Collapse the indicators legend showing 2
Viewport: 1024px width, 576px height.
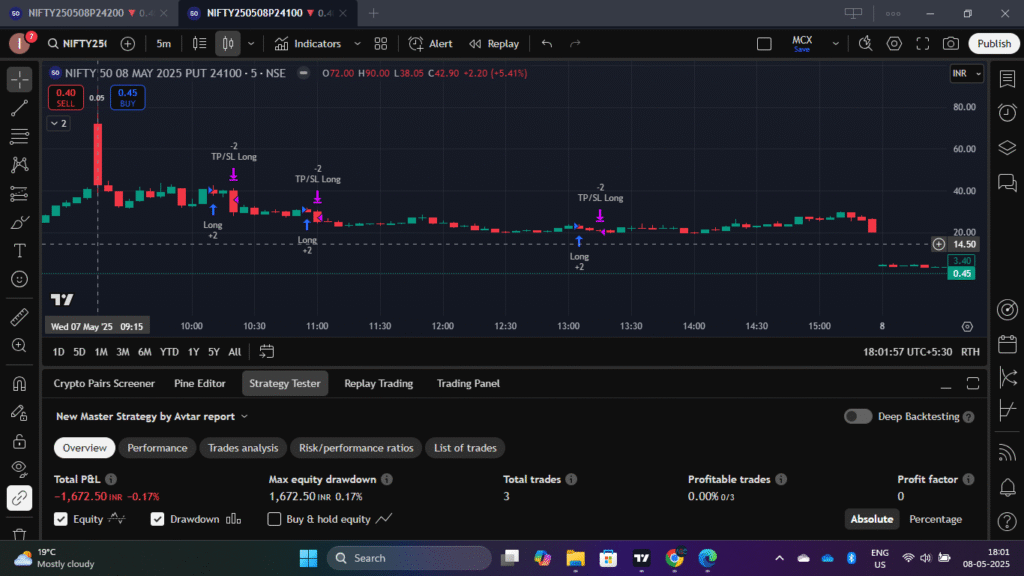[x=59, y=123]
